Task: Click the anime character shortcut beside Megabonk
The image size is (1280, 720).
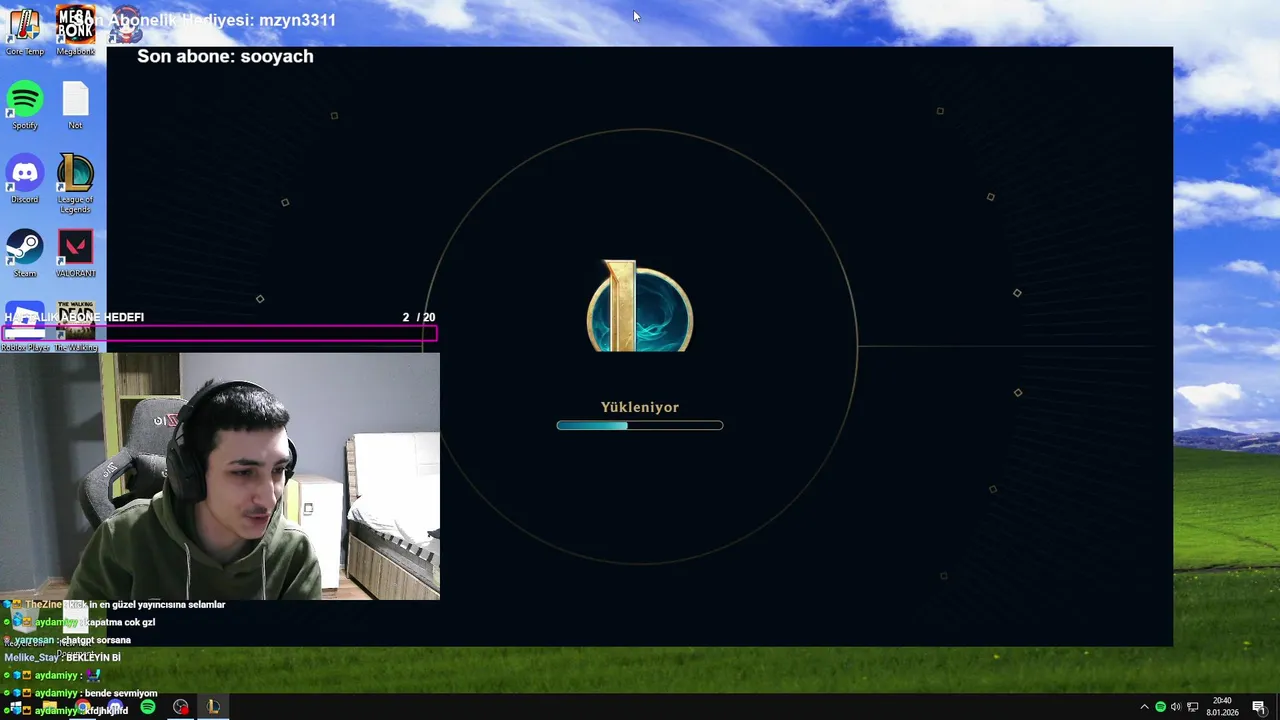Action: point(125,25)
